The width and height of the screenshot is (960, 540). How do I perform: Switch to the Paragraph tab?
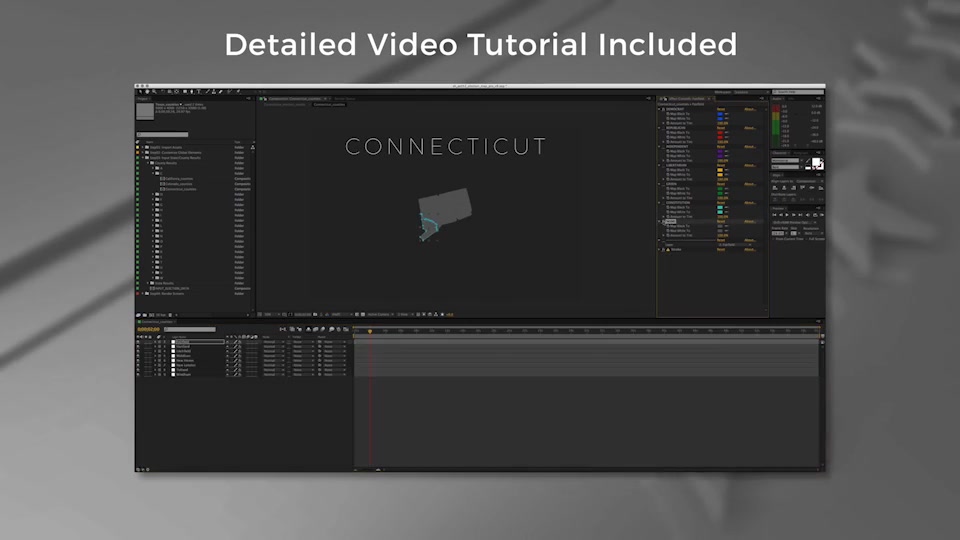coord(801,153)
